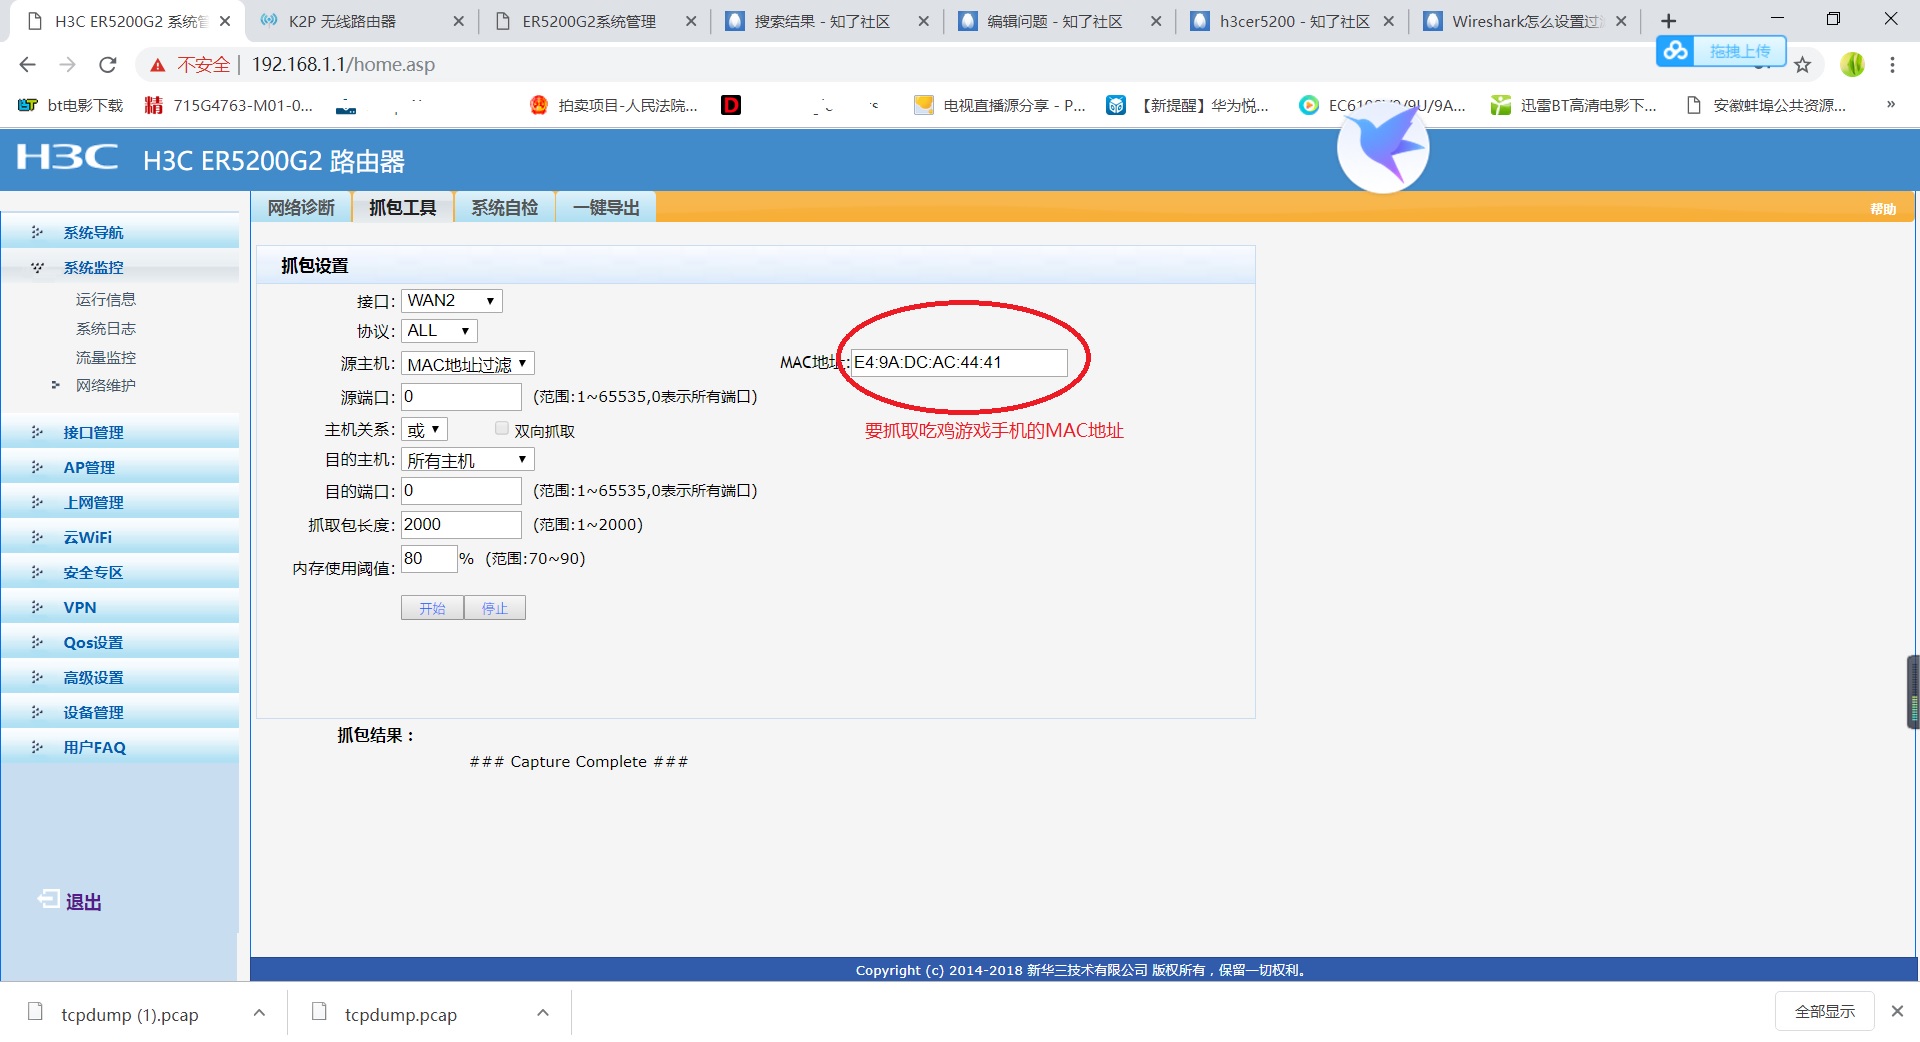This screenshot has width=1920, height=1042.
Task: Expand the VPN sidebar menu
Action: pyautogui.click(x=120, y=608)
